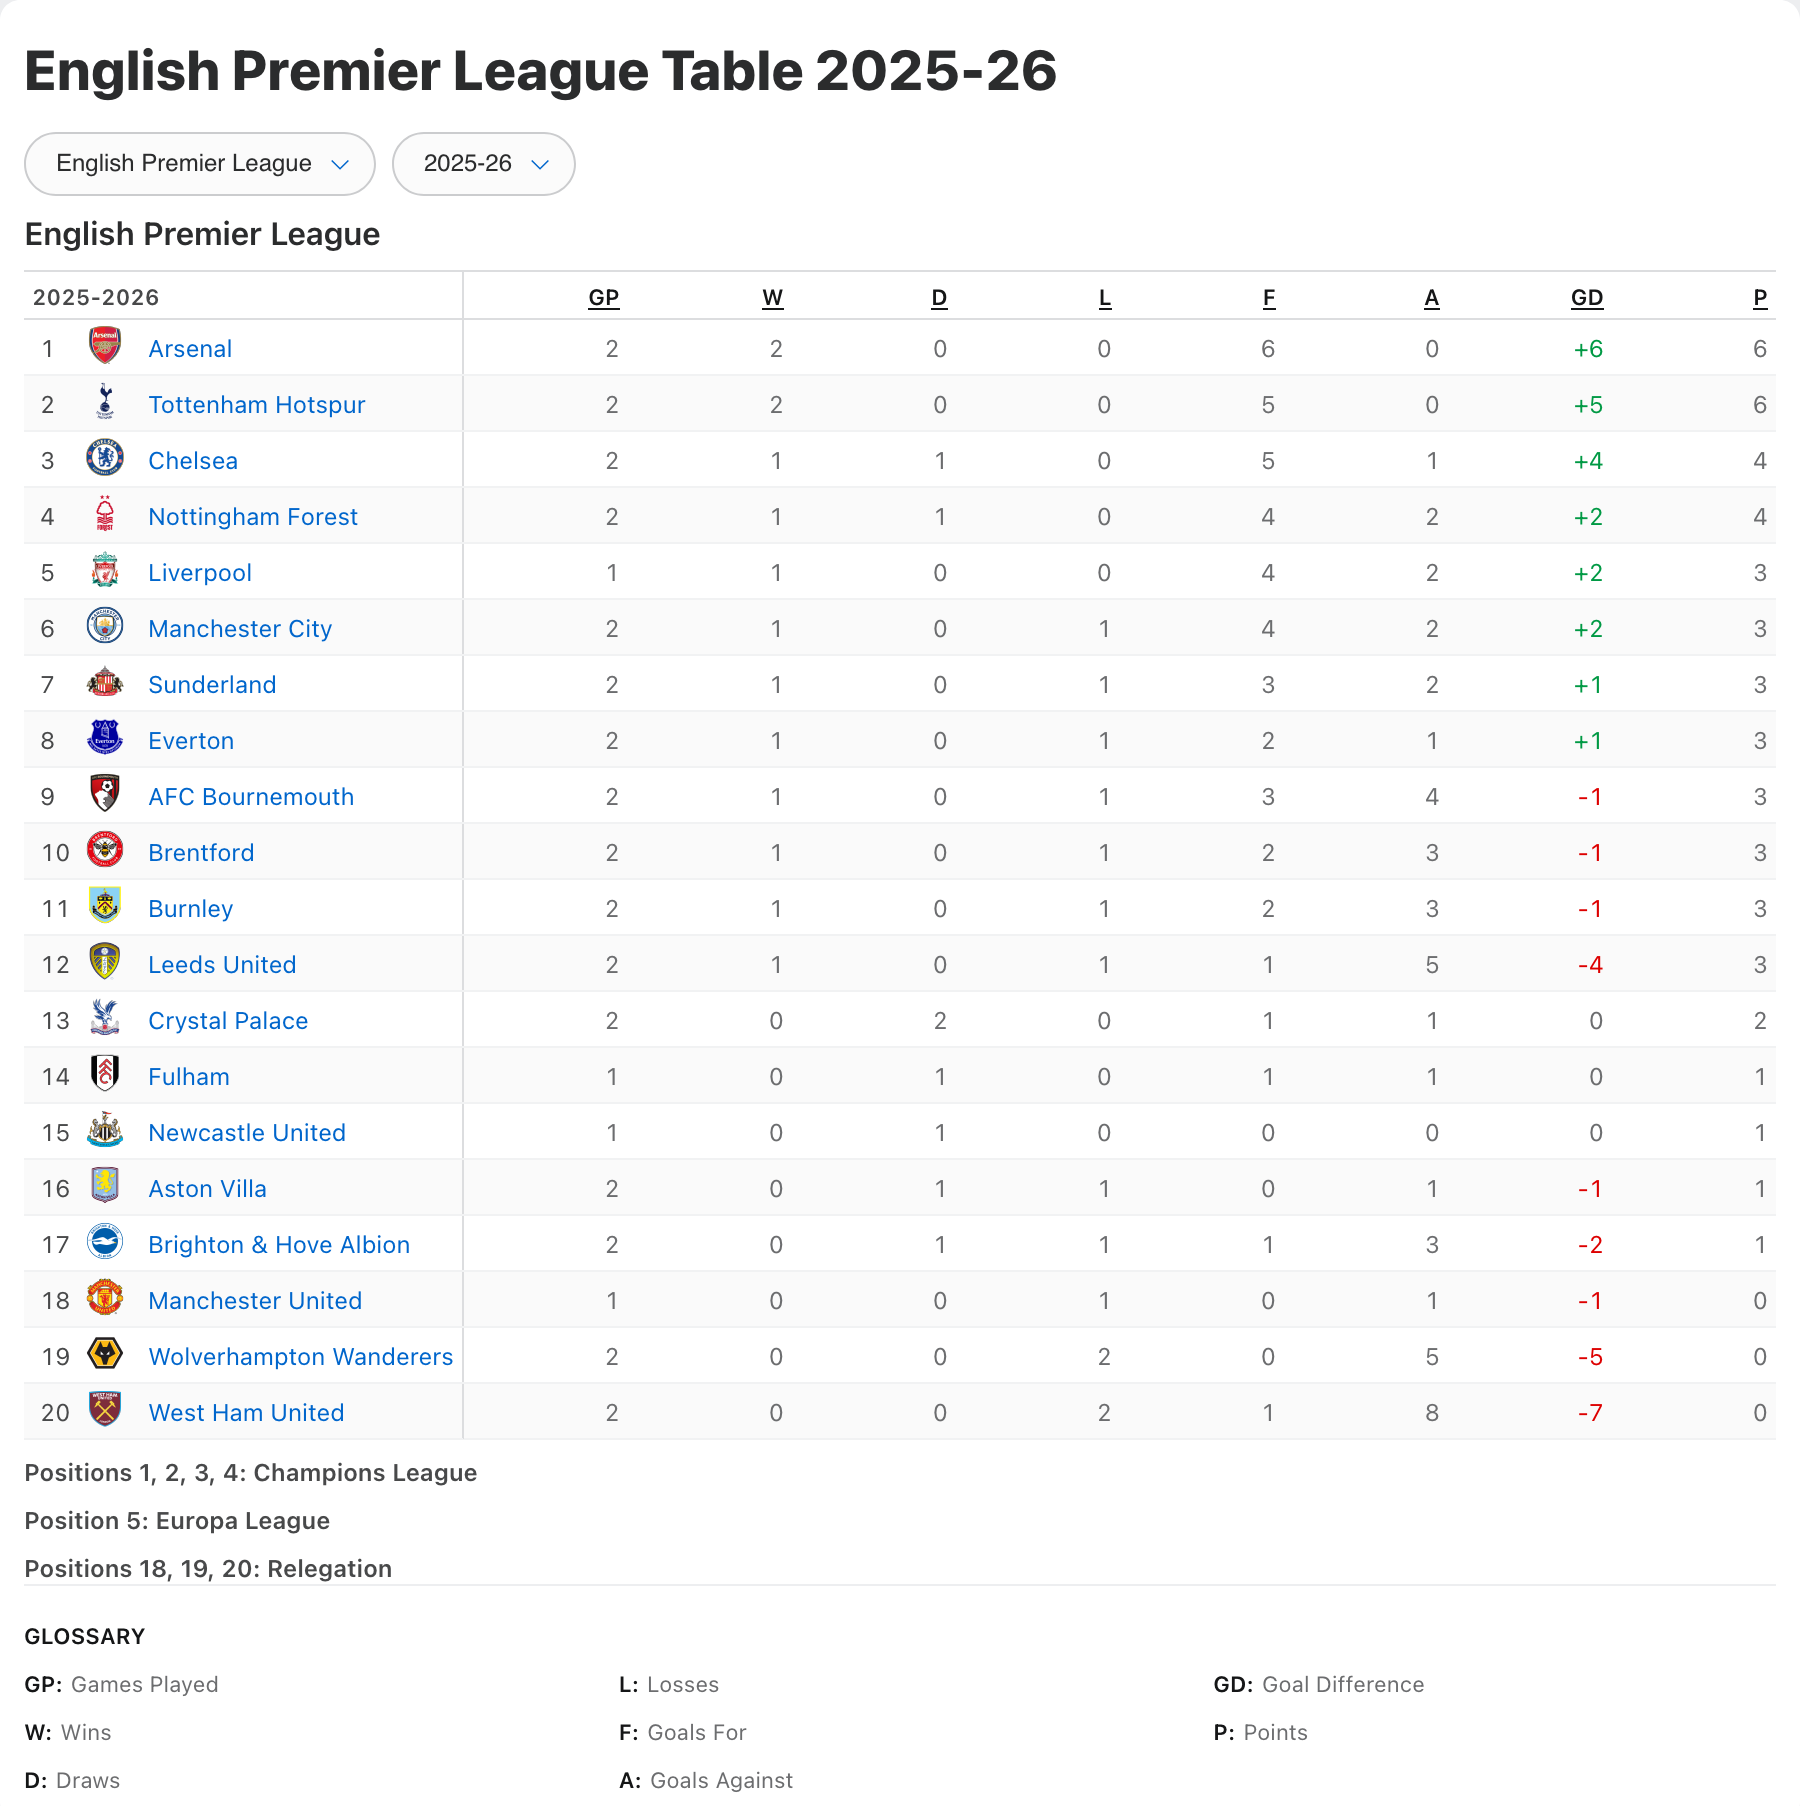Sort by the GP column header
This screenshot has width=1800, height=1806.
[x=604, y=298]
